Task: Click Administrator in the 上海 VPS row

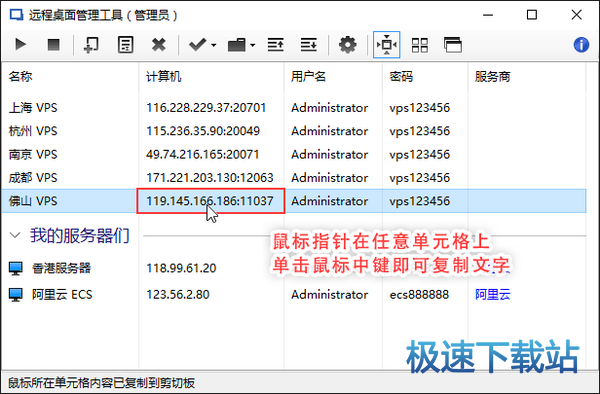Action: (329, 107)
